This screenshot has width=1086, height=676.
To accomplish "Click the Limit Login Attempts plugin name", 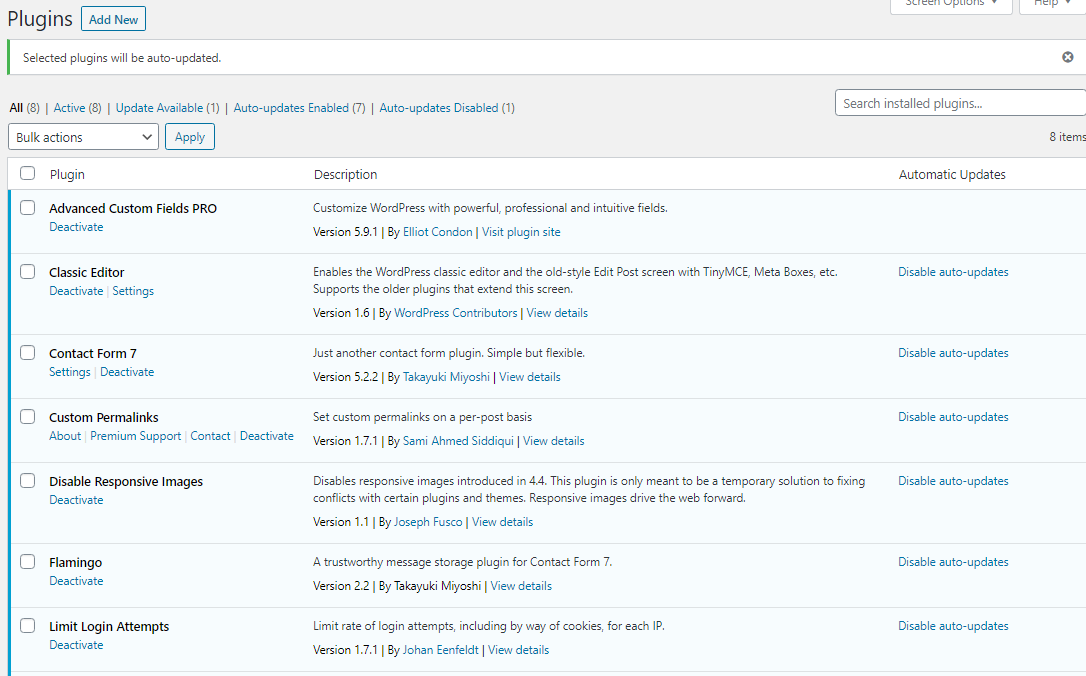I will 109,626.
